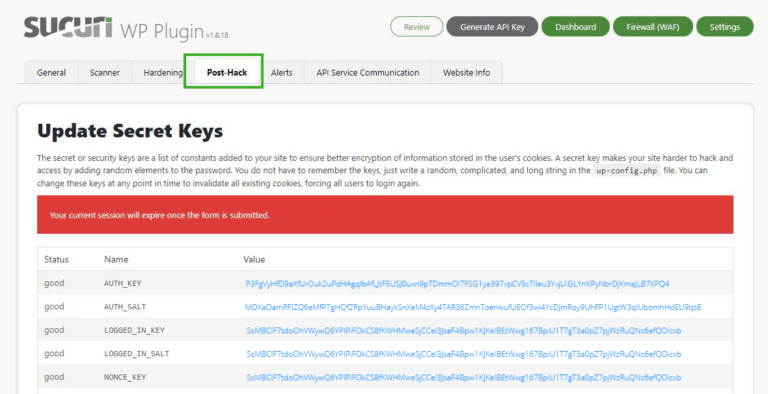The width and height of the screenshot is (768, 394).
Task: Click the NONCE_KEY value link
Action: click(x=464, y=377)
